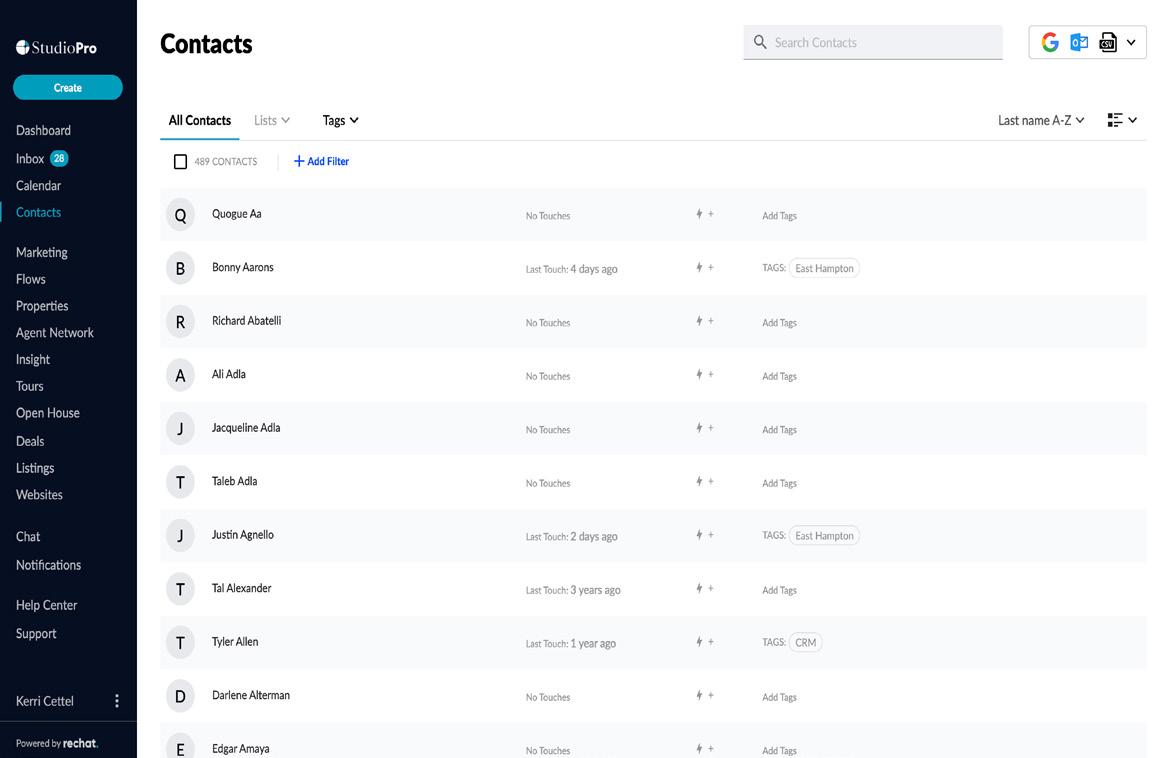Check the select-all contacts checkbox
This screenshot has height=758, width=1167.
180,162
